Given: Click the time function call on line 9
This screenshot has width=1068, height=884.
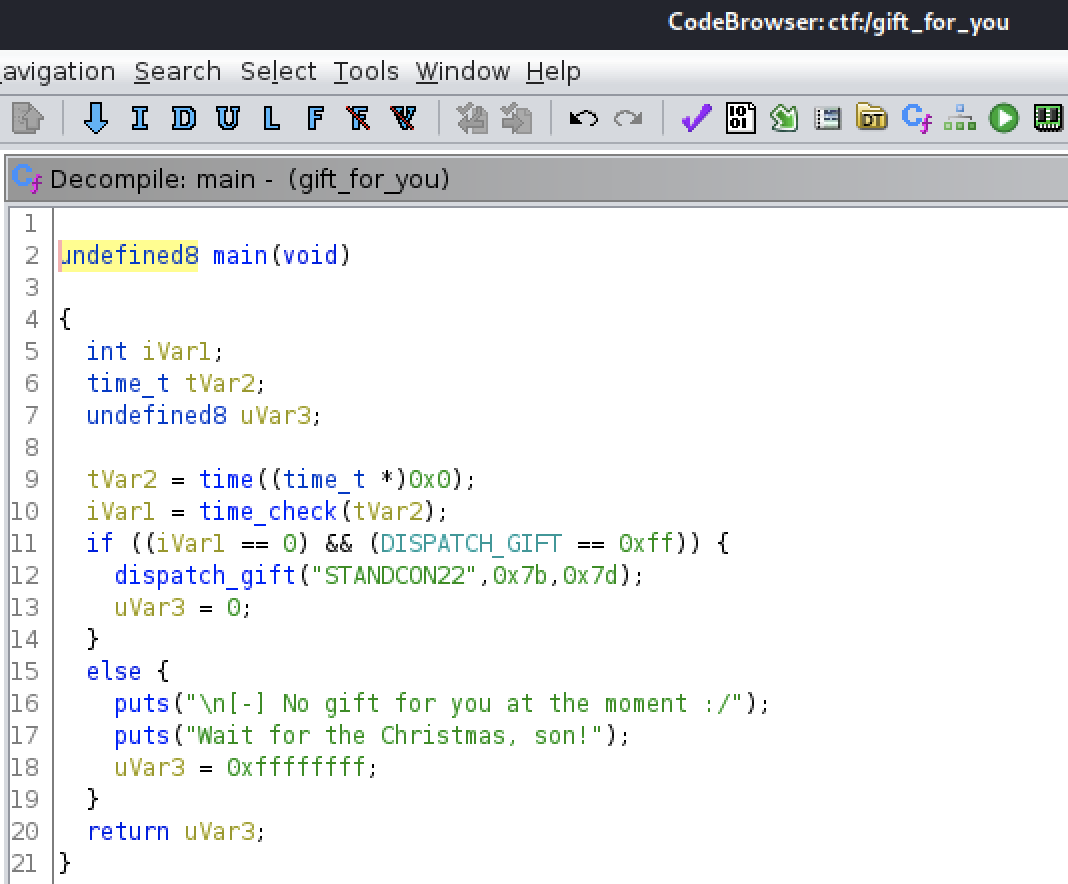Looking at the screenshot, I should pos(226,479).
